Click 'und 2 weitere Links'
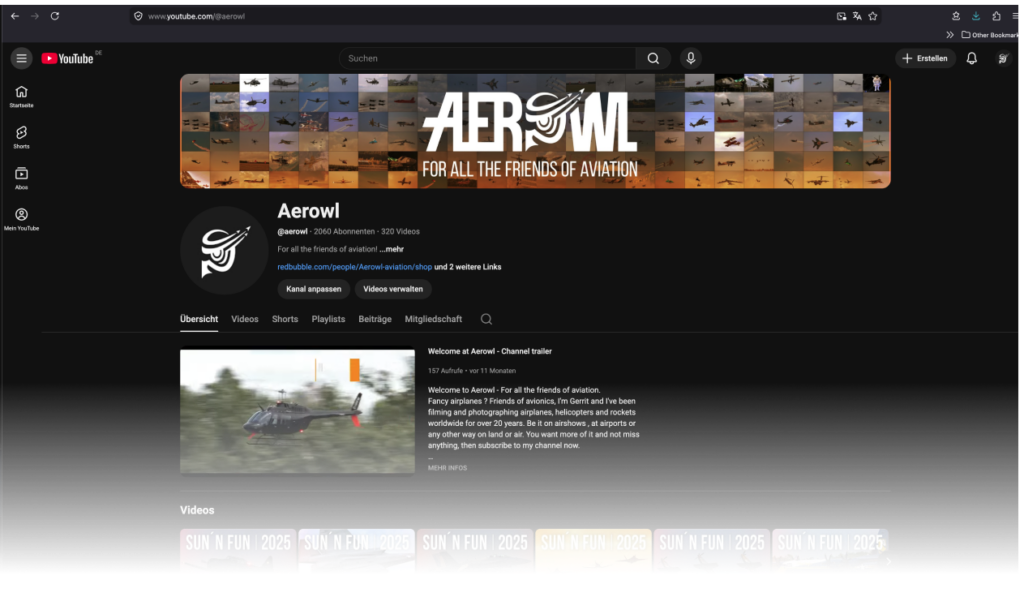 pos(468,266)
